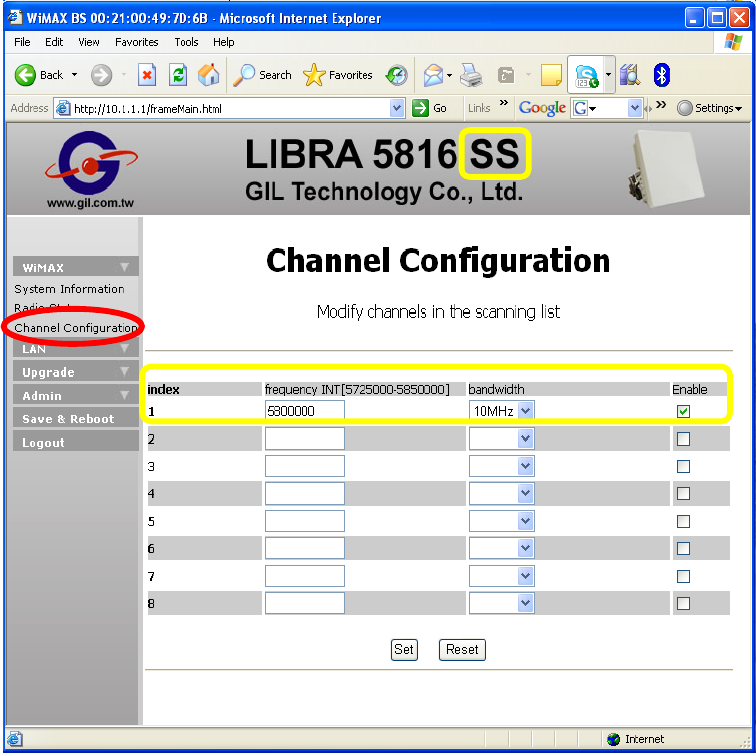Click the green Go arrow button
This screenshot has width=756, height=753.
[420, 108]
